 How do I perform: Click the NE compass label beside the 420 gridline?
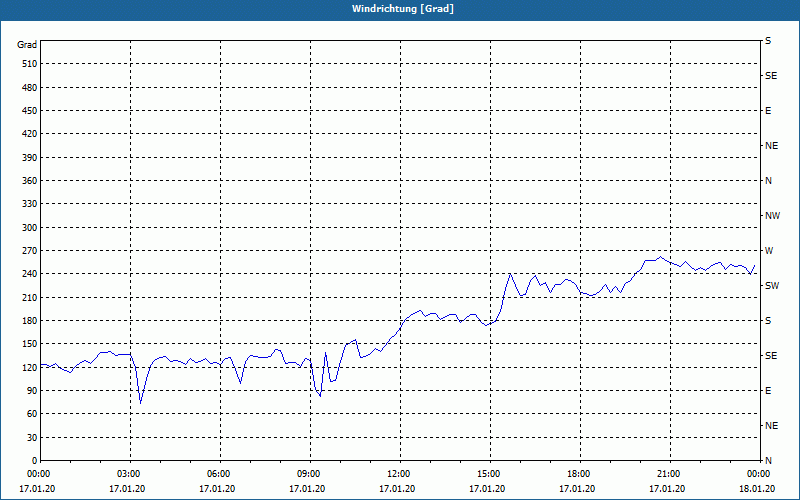click(771, 146)
